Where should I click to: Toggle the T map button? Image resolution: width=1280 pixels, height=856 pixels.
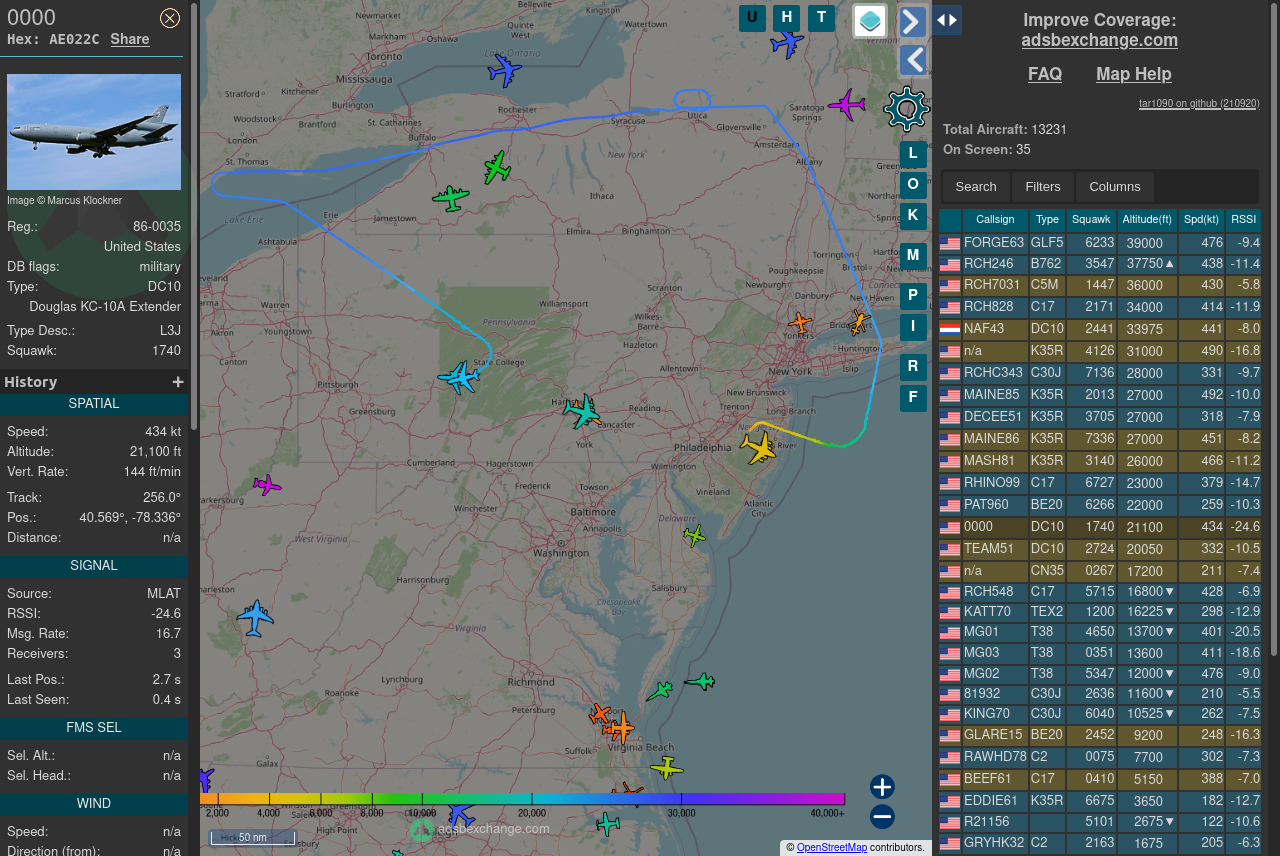(821, 18)
